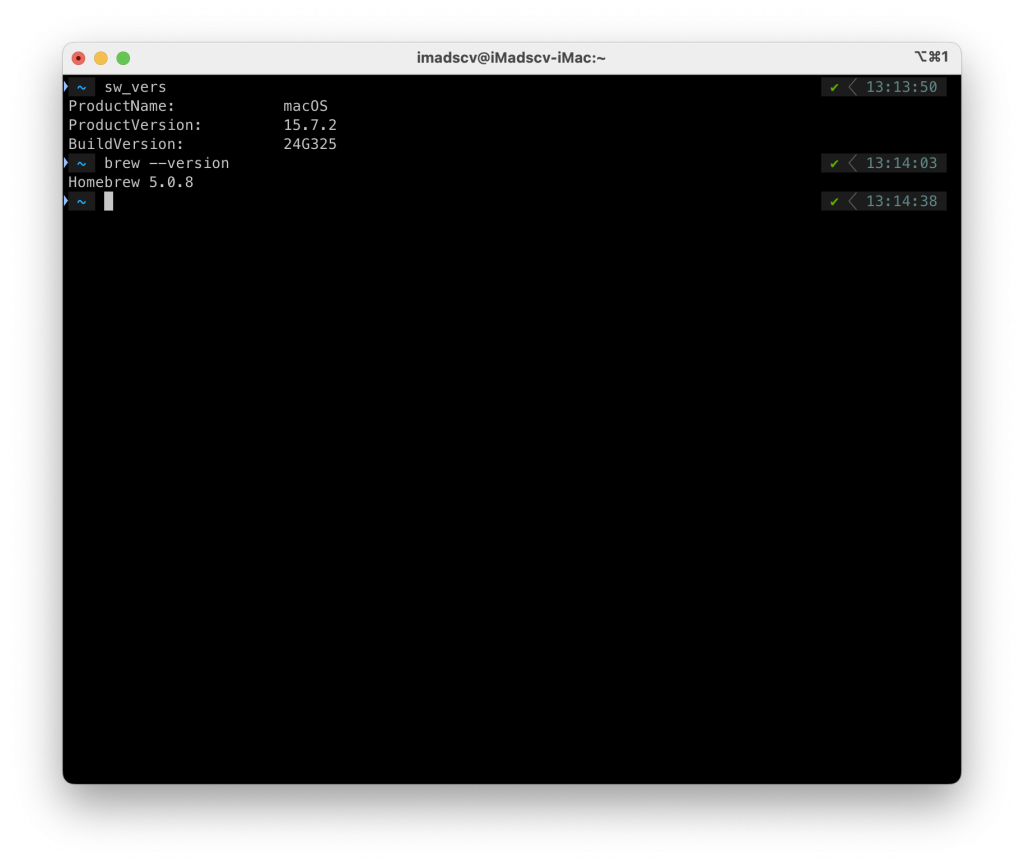
Task: Click the green checkmark beside 13:14:38
Action: (x=834, y=202)
